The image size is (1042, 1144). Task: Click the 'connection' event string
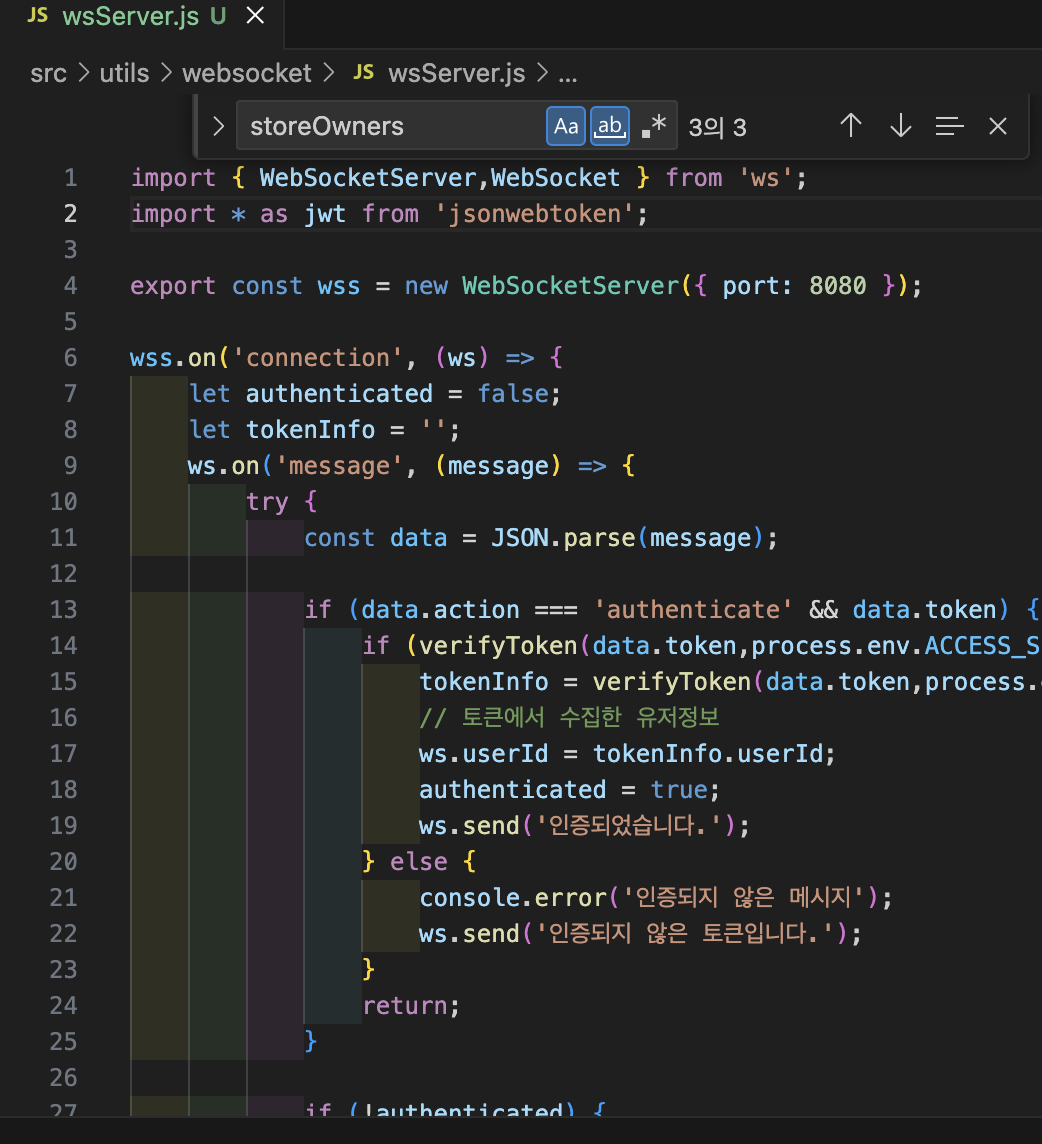(x=317, y=358)
